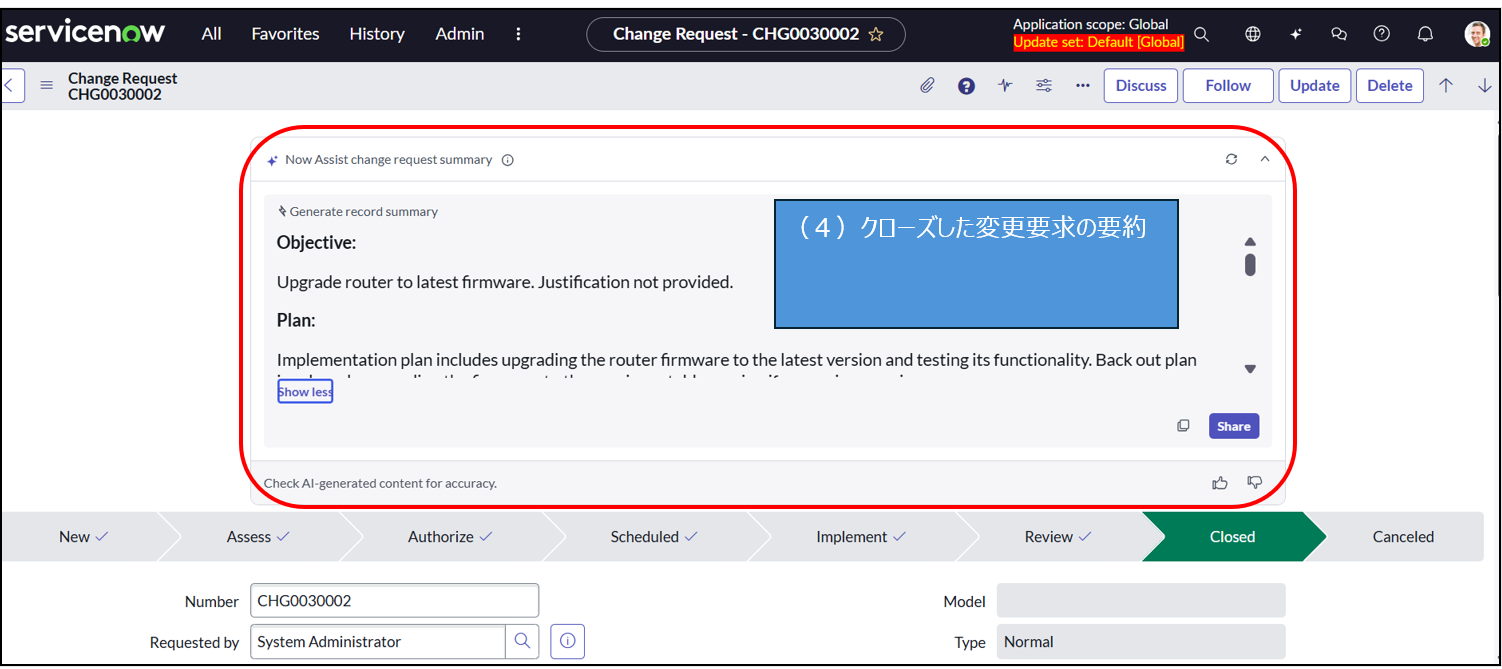This screenshot has width=1502, height=669.
Task: Click the Number field CHG0030002
Action: 394,601
